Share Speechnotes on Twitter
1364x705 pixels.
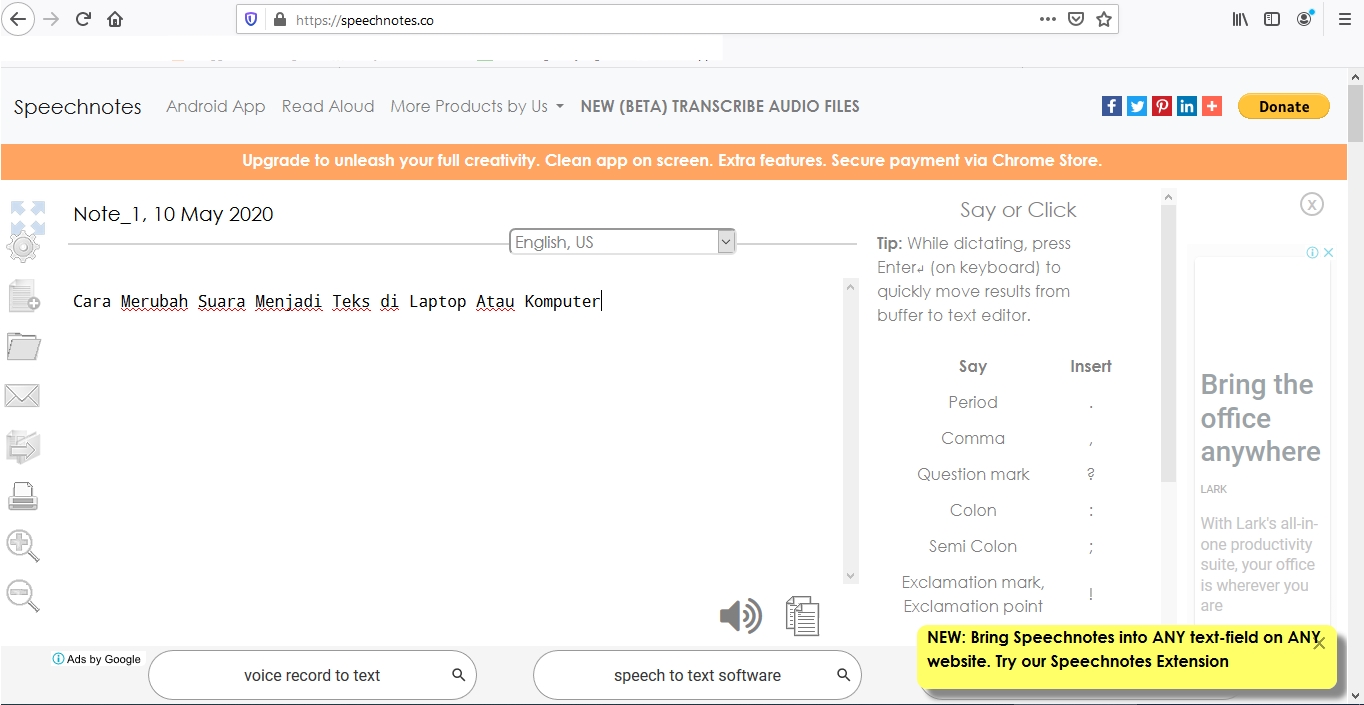(x=1137, y=106)
